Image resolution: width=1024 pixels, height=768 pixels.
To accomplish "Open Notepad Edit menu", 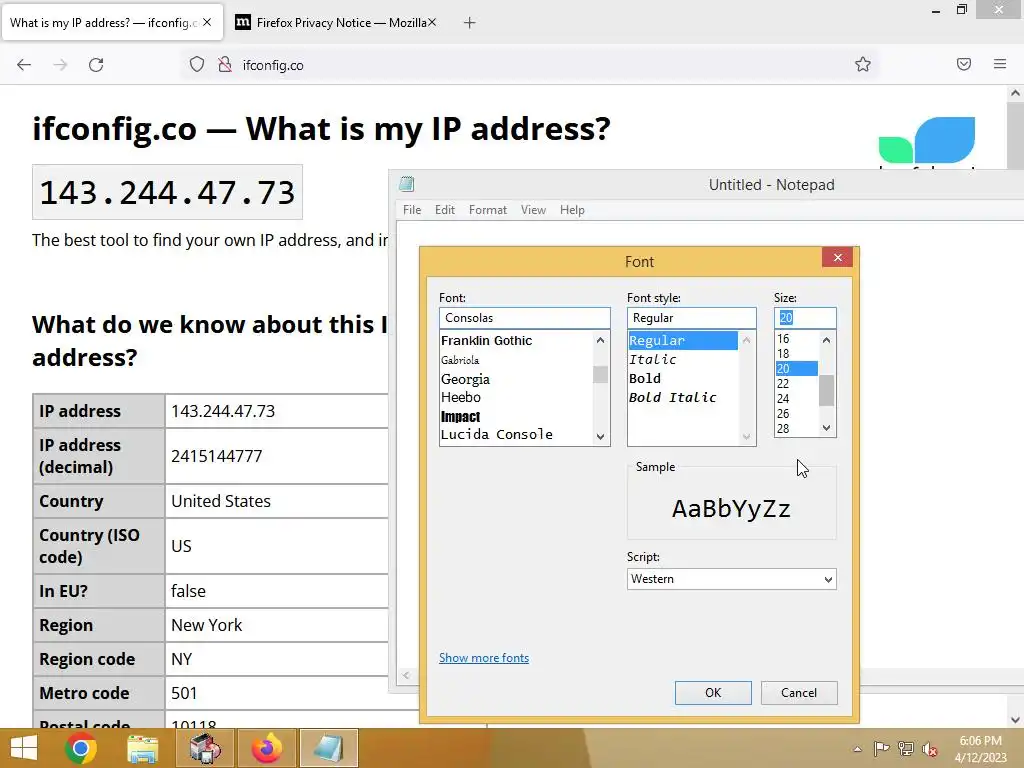I will pyautogui.click(x=445, y=210).
